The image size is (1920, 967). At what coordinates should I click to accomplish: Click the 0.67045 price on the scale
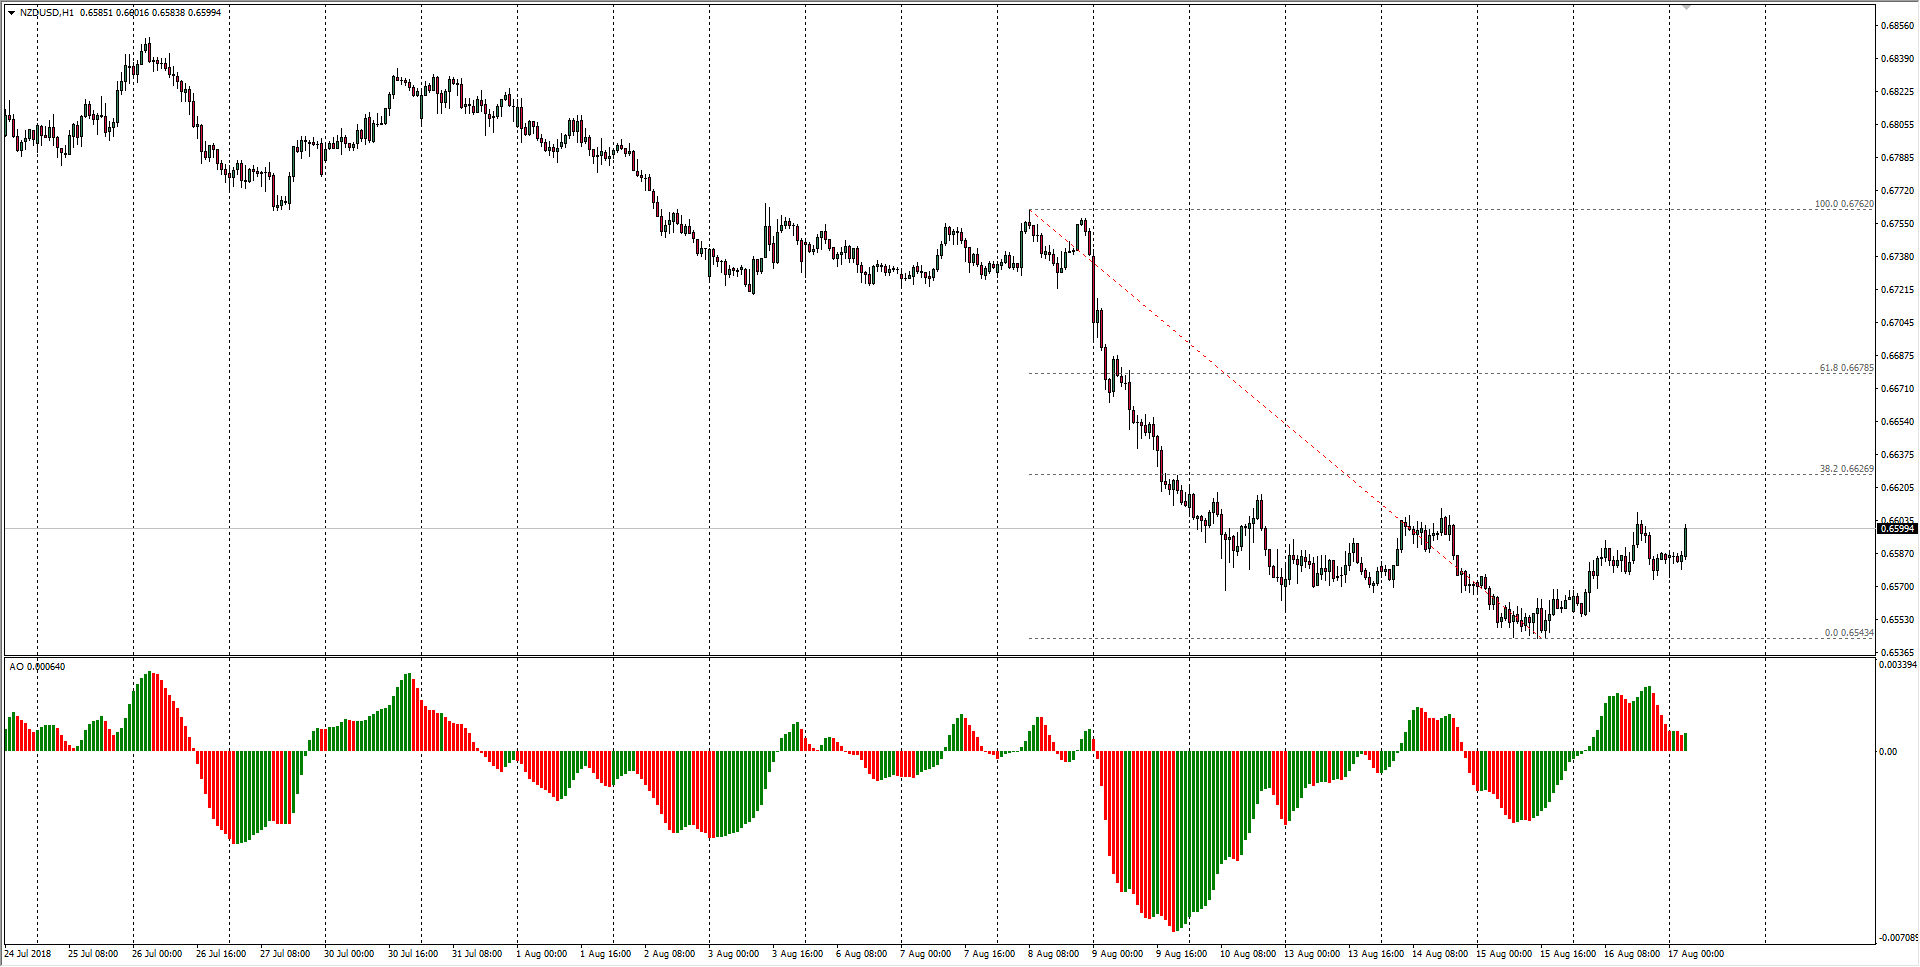(1897, 323)
